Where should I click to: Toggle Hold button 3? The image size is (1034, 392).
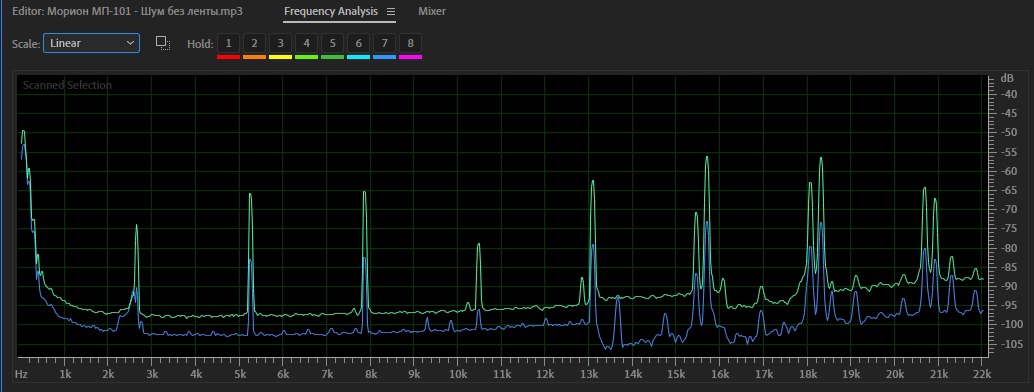pyautogui.click(x=280, y=44)
